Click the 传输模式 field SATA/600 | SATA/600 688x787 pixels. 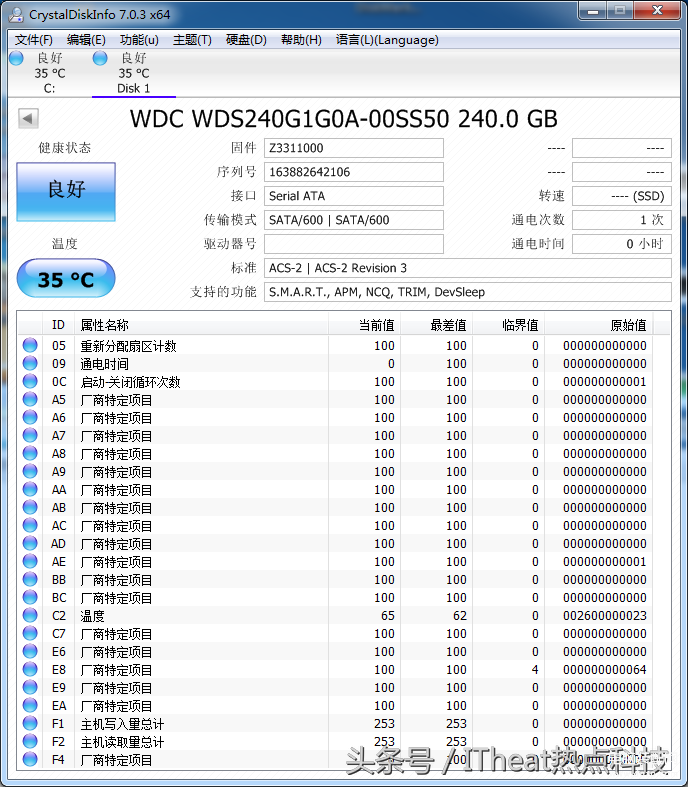(354, 220)
